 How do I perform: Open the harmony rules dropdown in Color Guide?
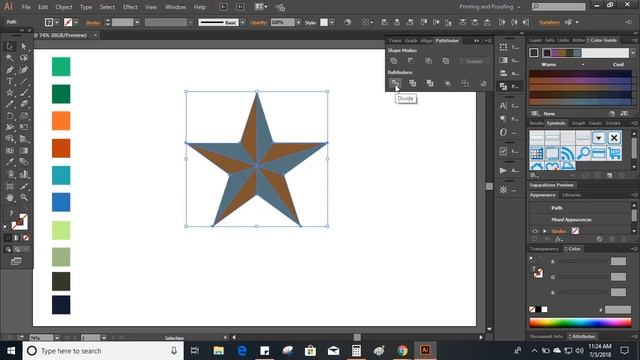pos(633,53)
